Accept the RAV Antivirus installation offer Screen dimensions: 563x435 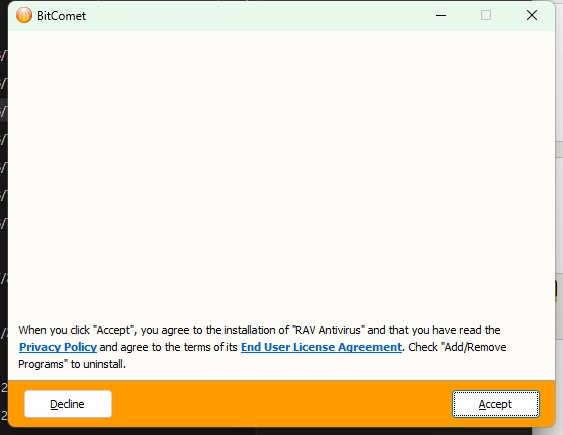tap(495, 404)
